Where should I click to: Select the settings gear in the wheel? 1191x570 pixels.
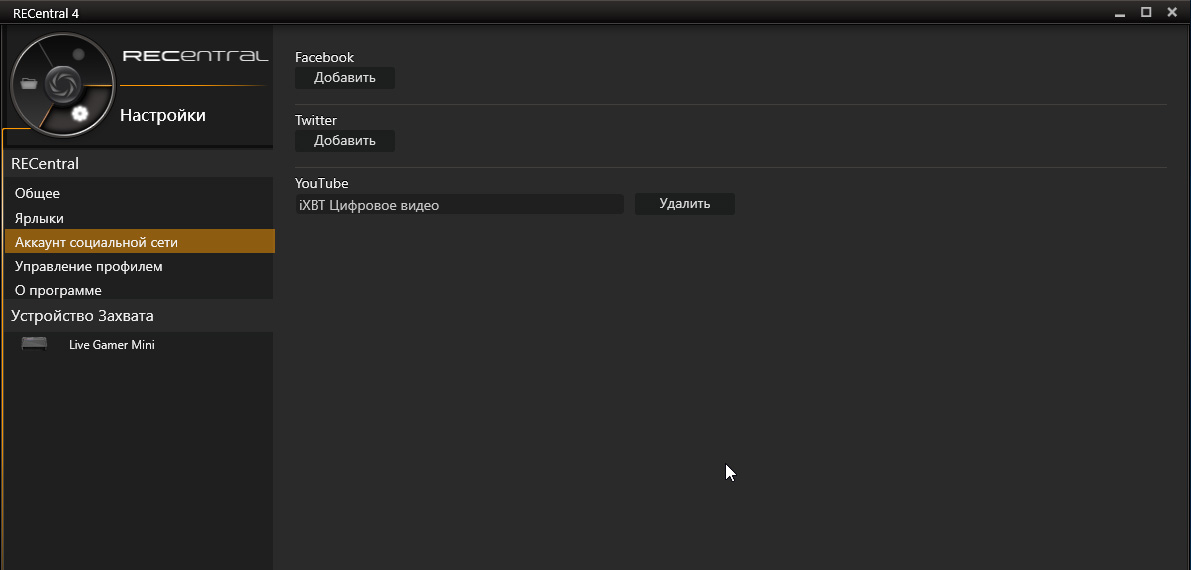[x=80, y=113]
